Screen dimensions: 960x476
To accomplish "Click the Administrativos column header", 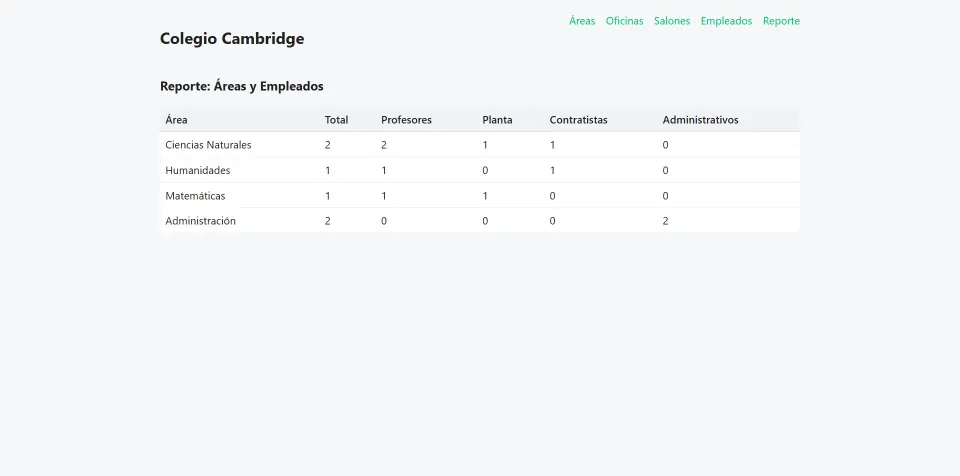I will (x=700, y=119).
